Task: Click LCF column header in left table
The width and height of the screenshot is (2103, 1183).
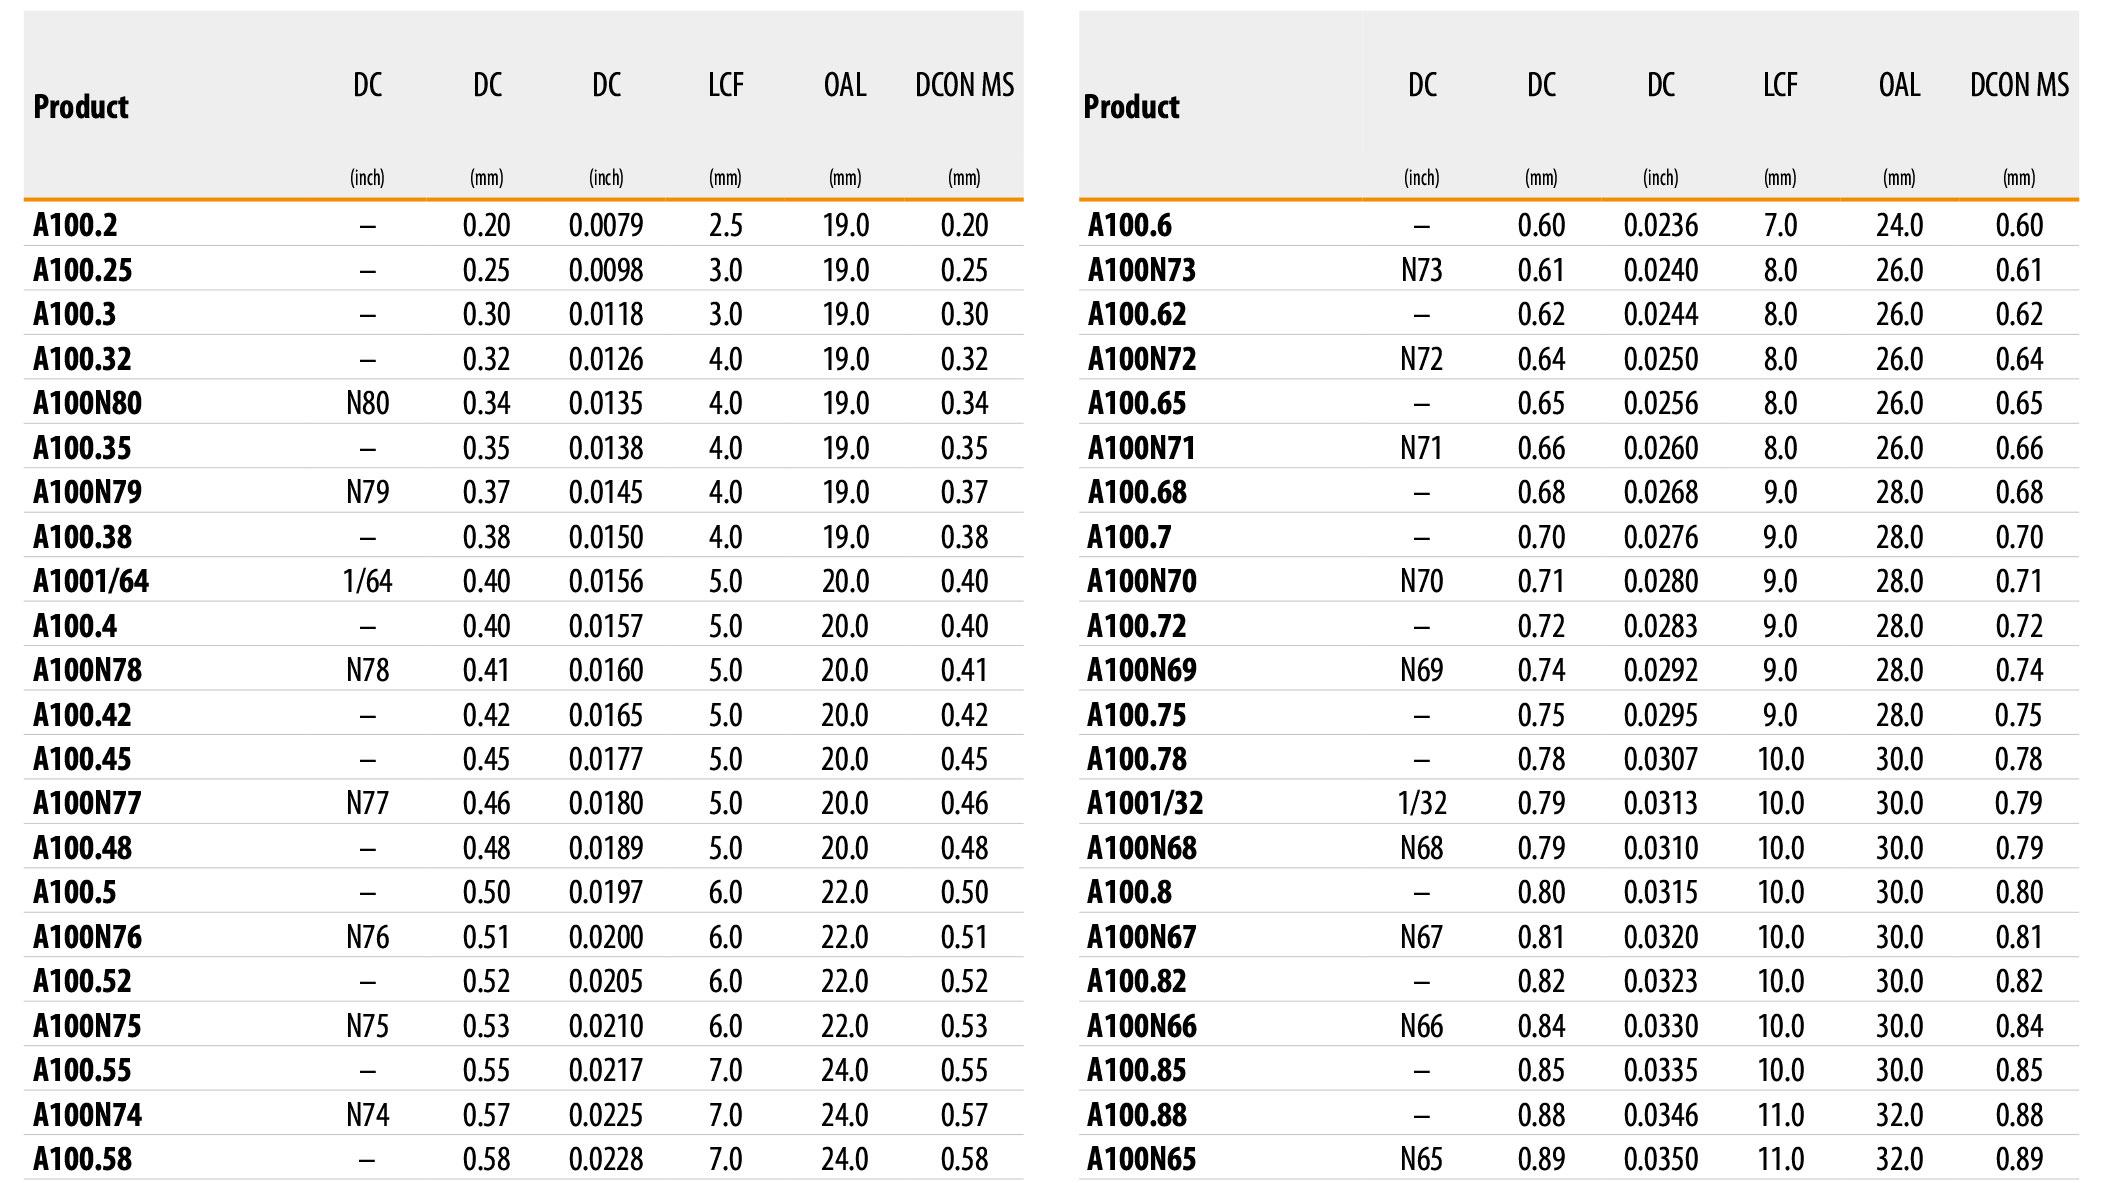Action: [726, 85]
